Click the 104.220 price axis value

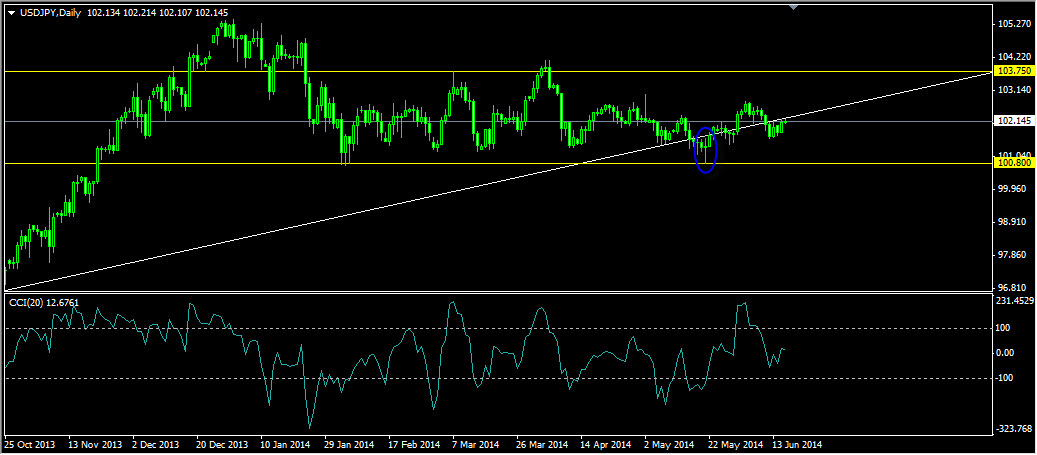(x=1014, y=56)
